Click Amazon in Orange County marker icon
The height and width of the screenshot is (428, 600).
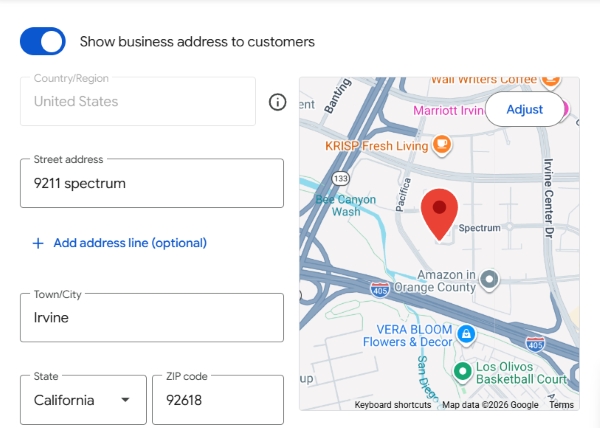[x=489, y=280]
